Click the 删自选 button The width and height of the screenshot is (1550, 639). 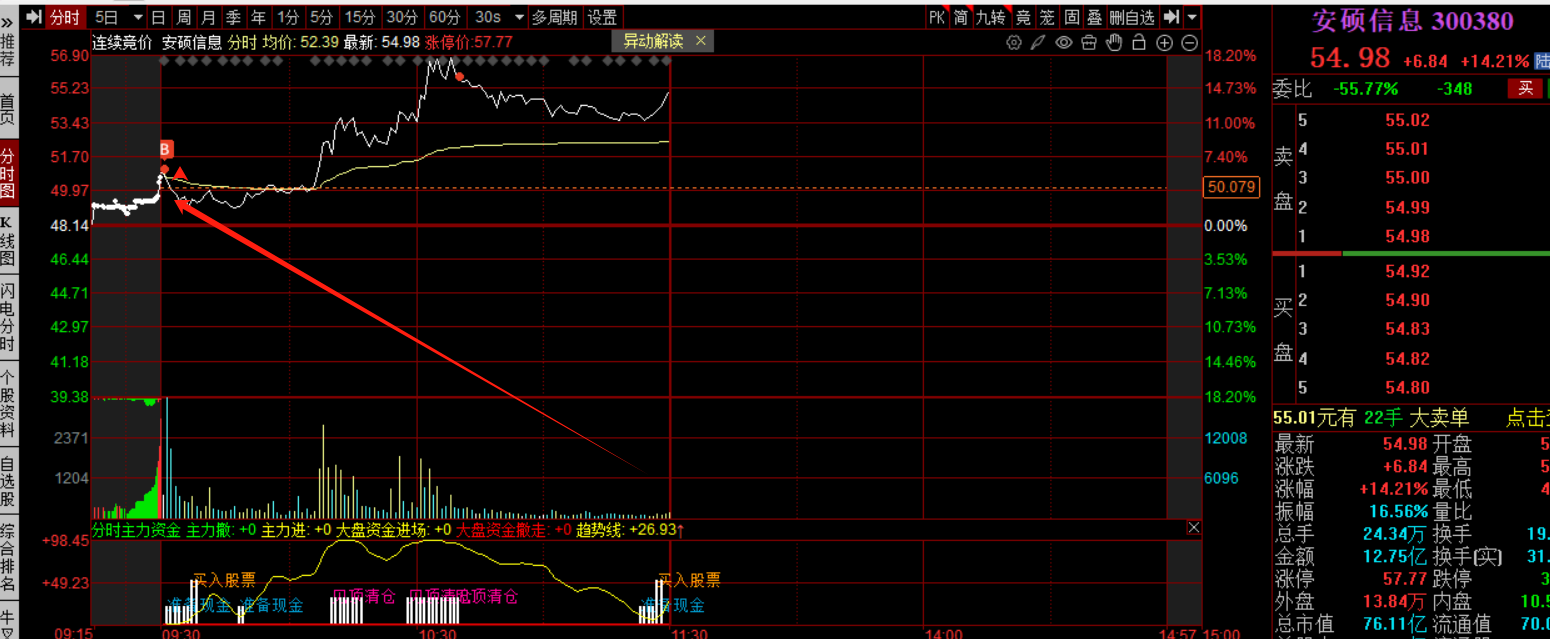(1132, 17)
